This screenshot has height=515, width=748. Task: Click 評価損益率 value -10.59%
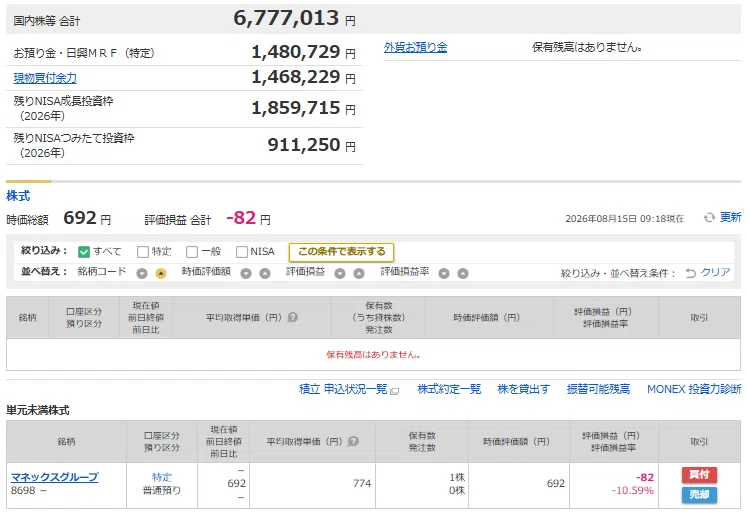click(633, 491)
